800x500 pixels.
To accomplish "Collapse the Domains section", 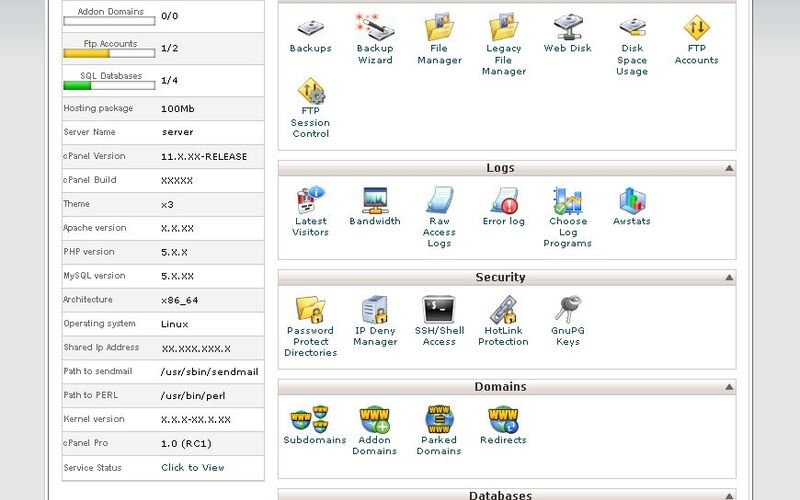I will 729,387.
